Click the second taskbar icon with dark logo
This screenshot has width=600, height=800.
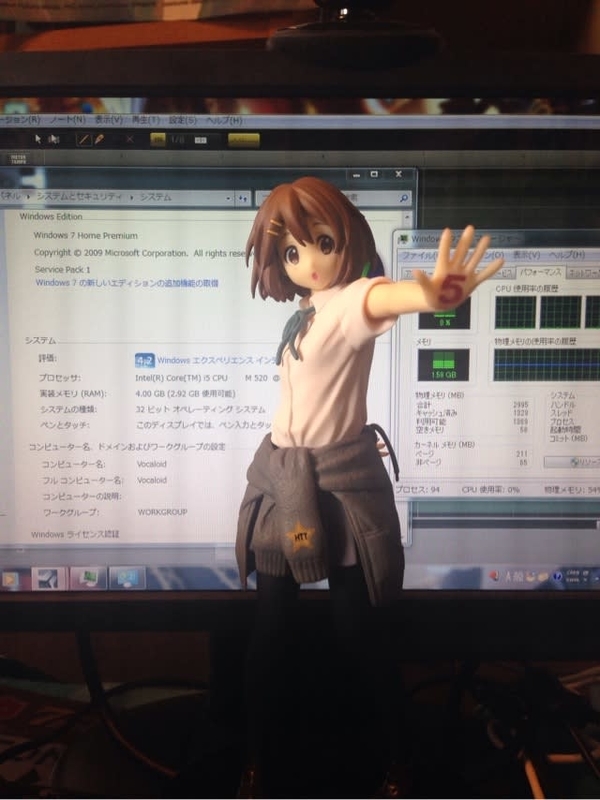[48, 579]
